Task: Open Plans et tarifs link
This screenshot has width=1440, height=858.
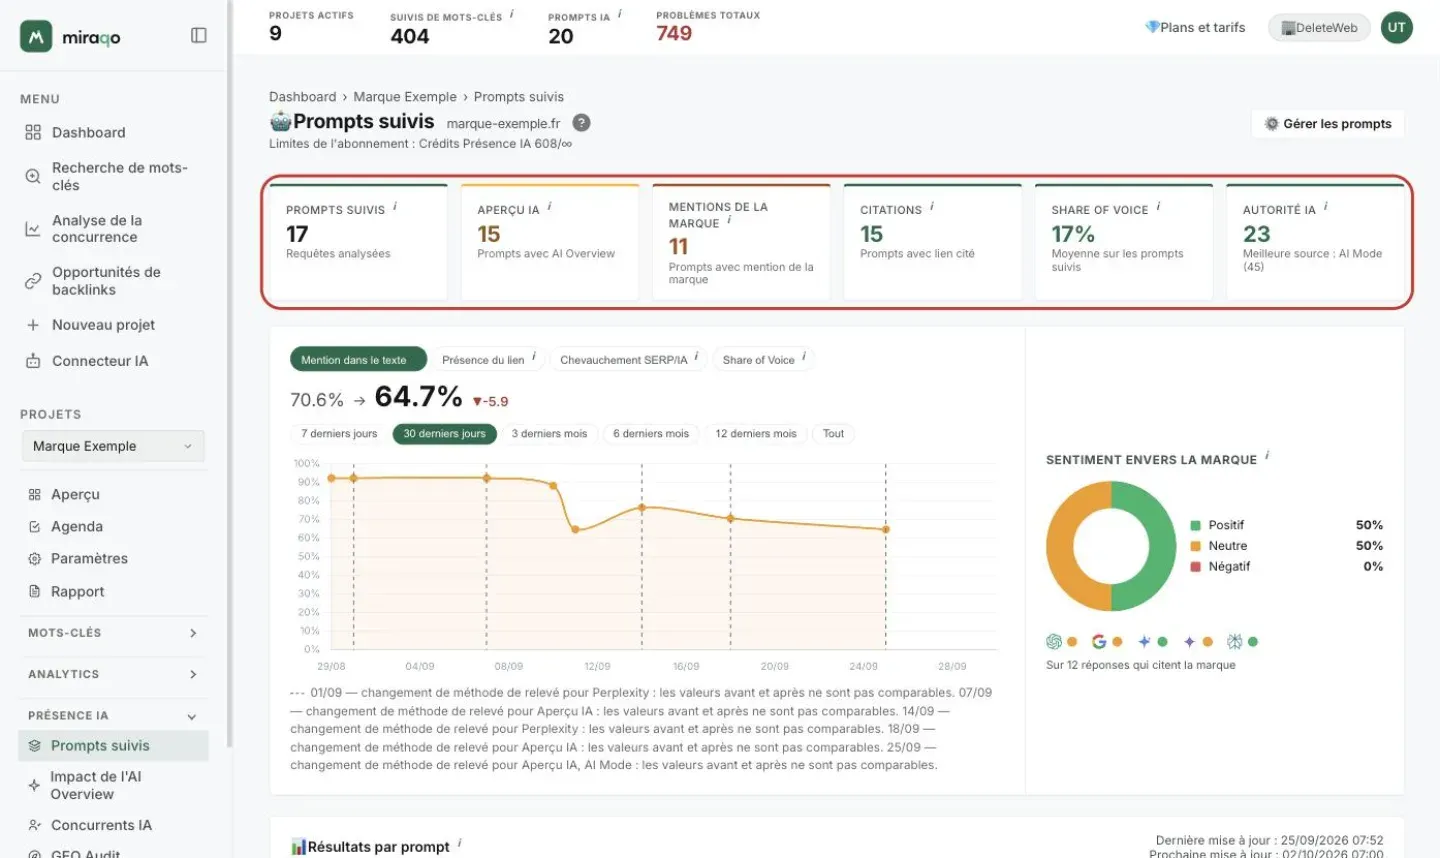Action: tap(1195, 27)
